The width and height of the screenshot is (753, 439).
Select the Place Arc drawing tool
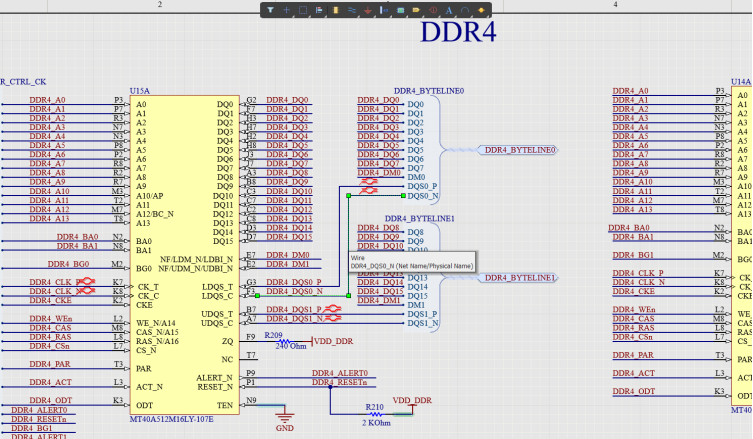point(465,10)
